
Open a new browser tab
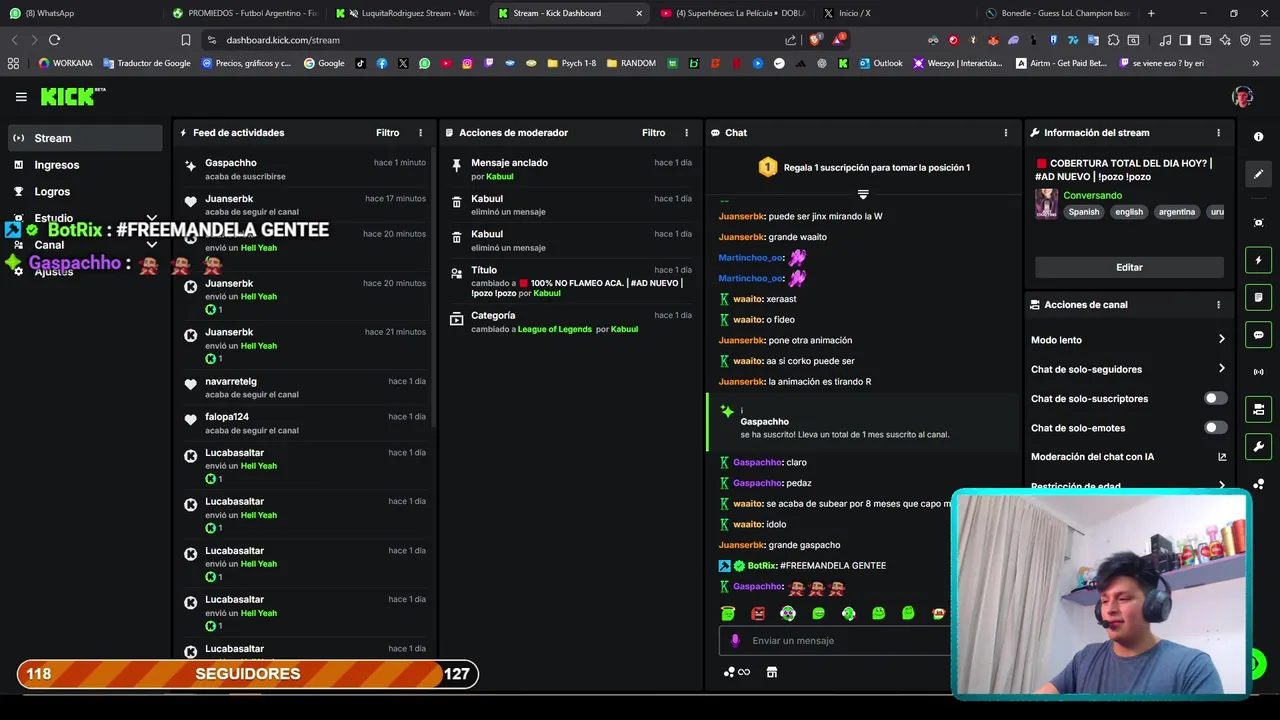point(1151,13)
